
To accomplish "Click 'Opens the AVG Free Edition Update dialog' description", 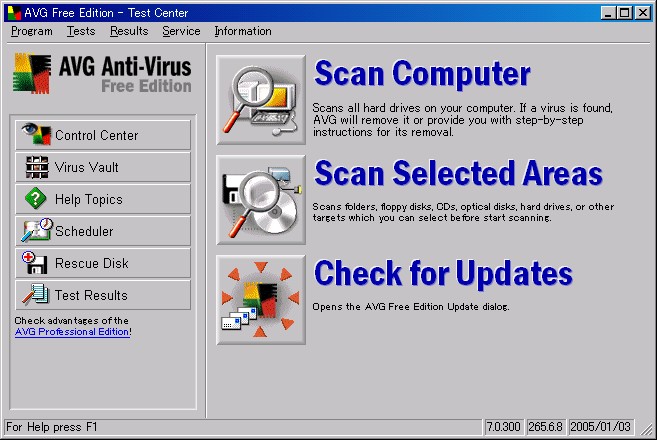I will 411,307.
